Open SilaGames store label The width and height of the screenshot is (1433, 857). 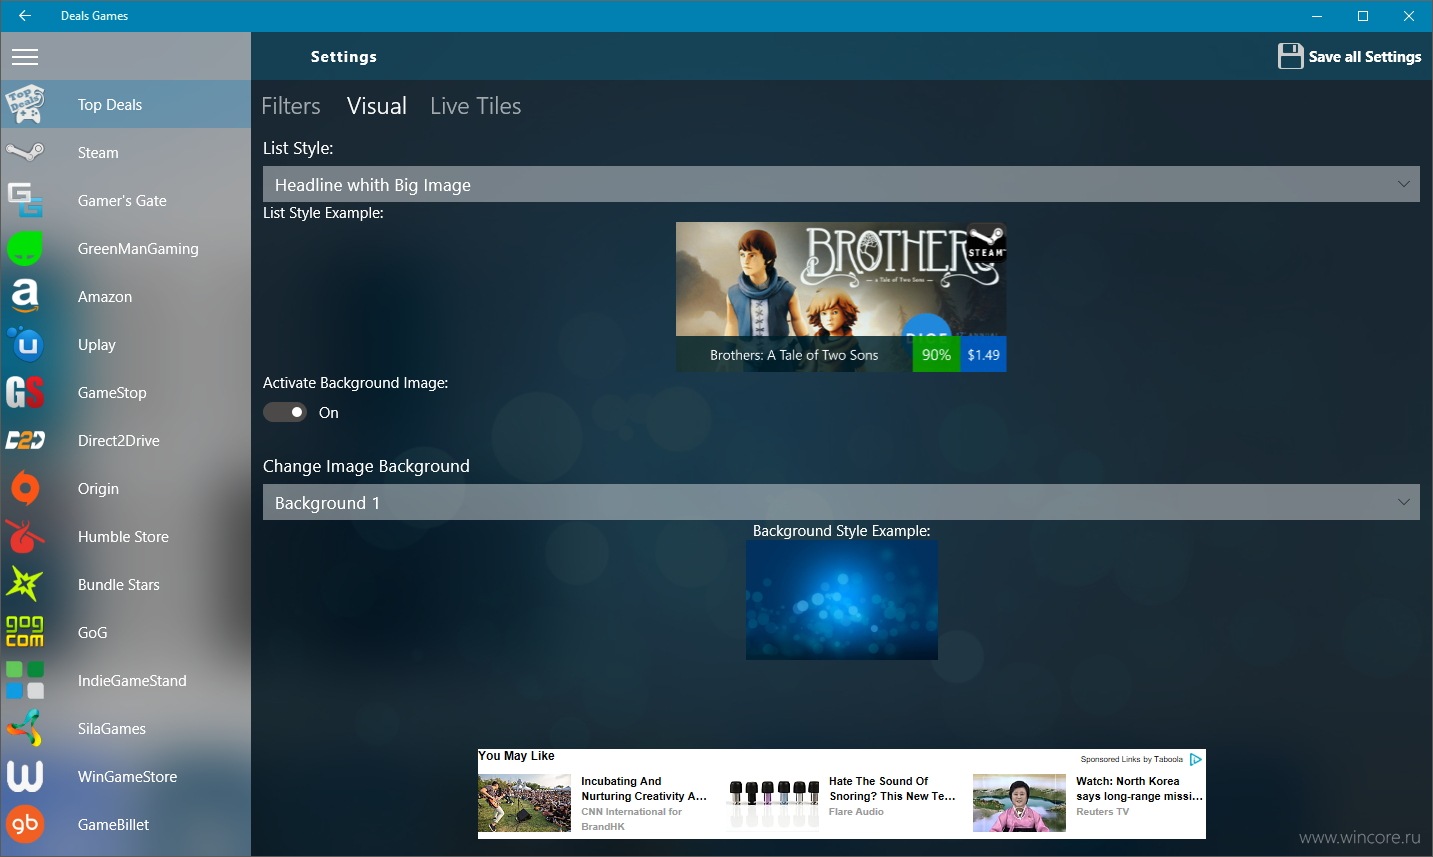(x=112, y=728)
